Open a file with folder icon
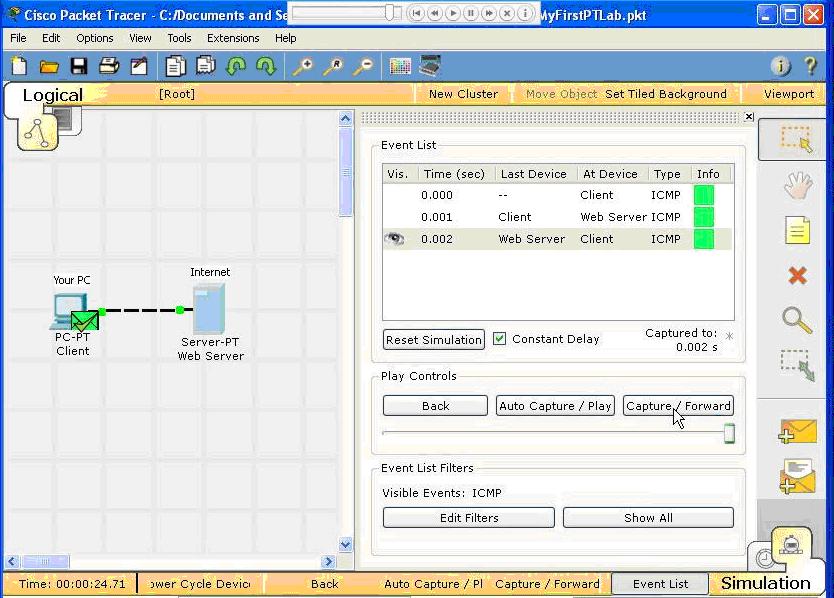This screenshot has height=598, width=834. pos(49,67)
